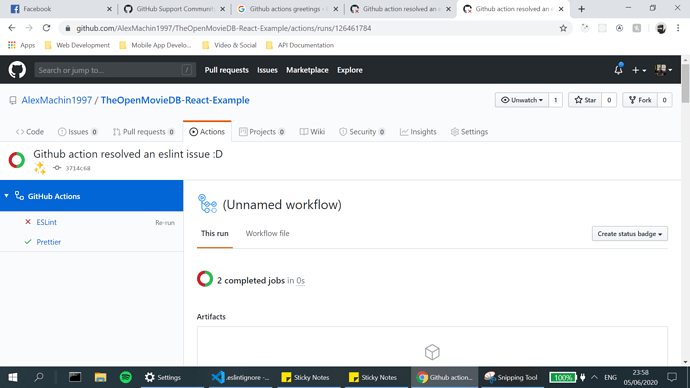Click the Chrome profile avatar
Image resolution: width=690 pixels, height=388 pixels.
coord(661,28)
